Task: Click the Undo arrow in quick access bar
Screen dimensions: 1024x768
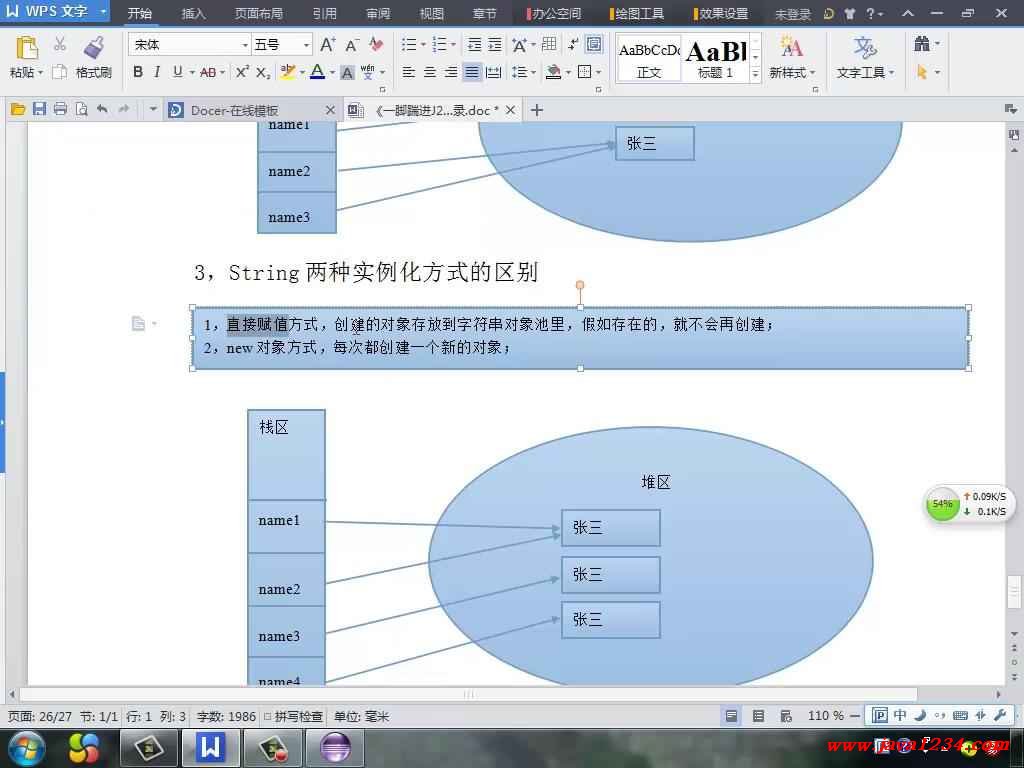Action: pos(102,110)
